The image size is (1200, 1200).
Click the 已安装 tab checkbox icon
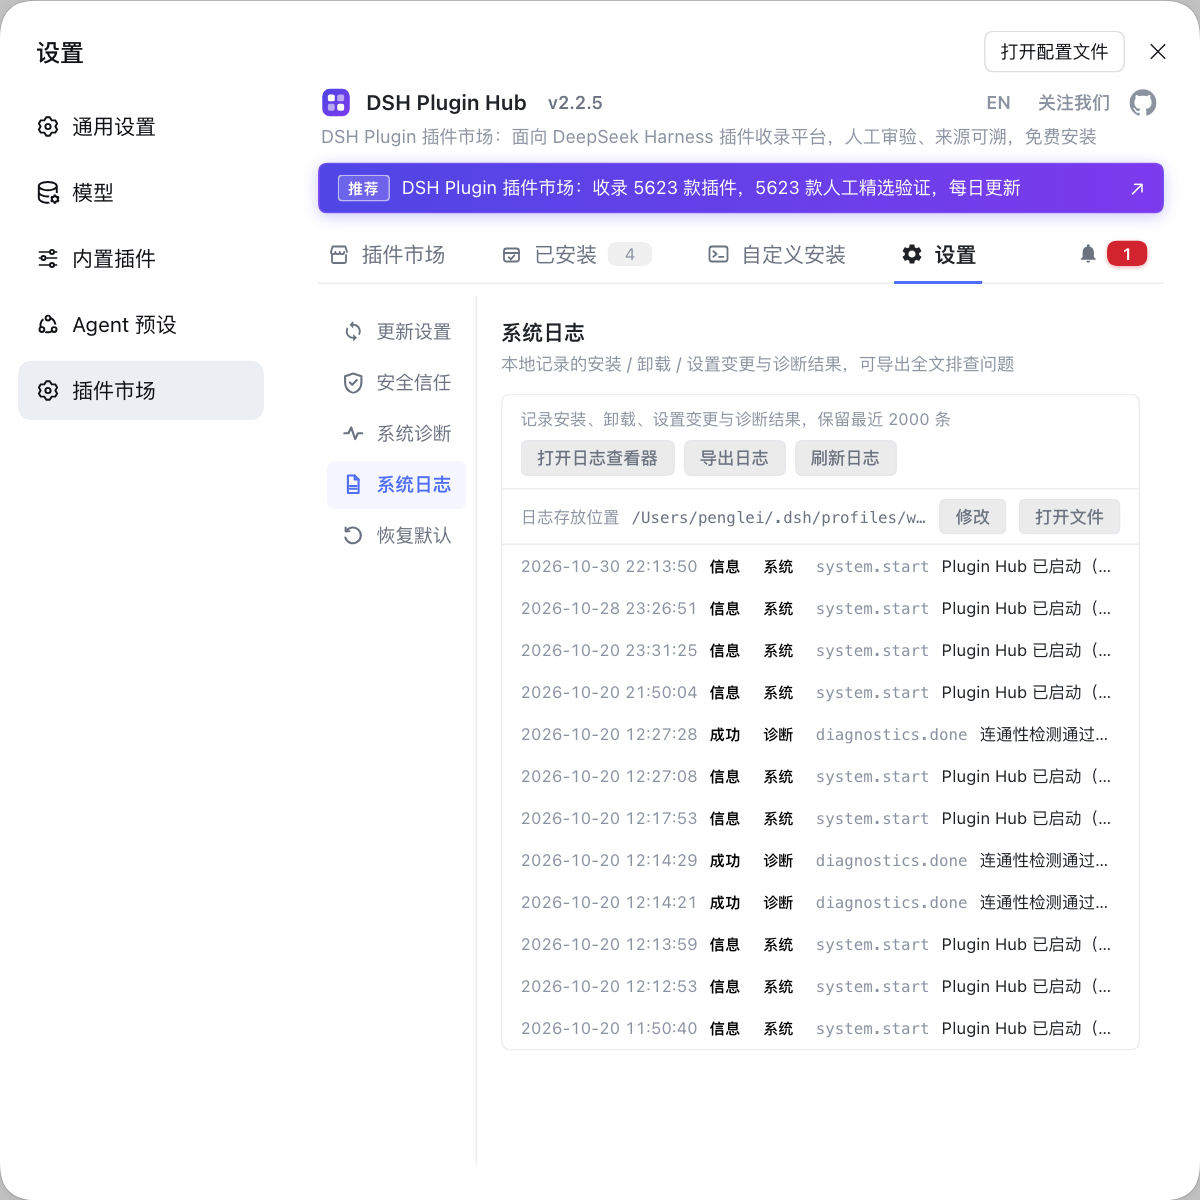point(511,255)
